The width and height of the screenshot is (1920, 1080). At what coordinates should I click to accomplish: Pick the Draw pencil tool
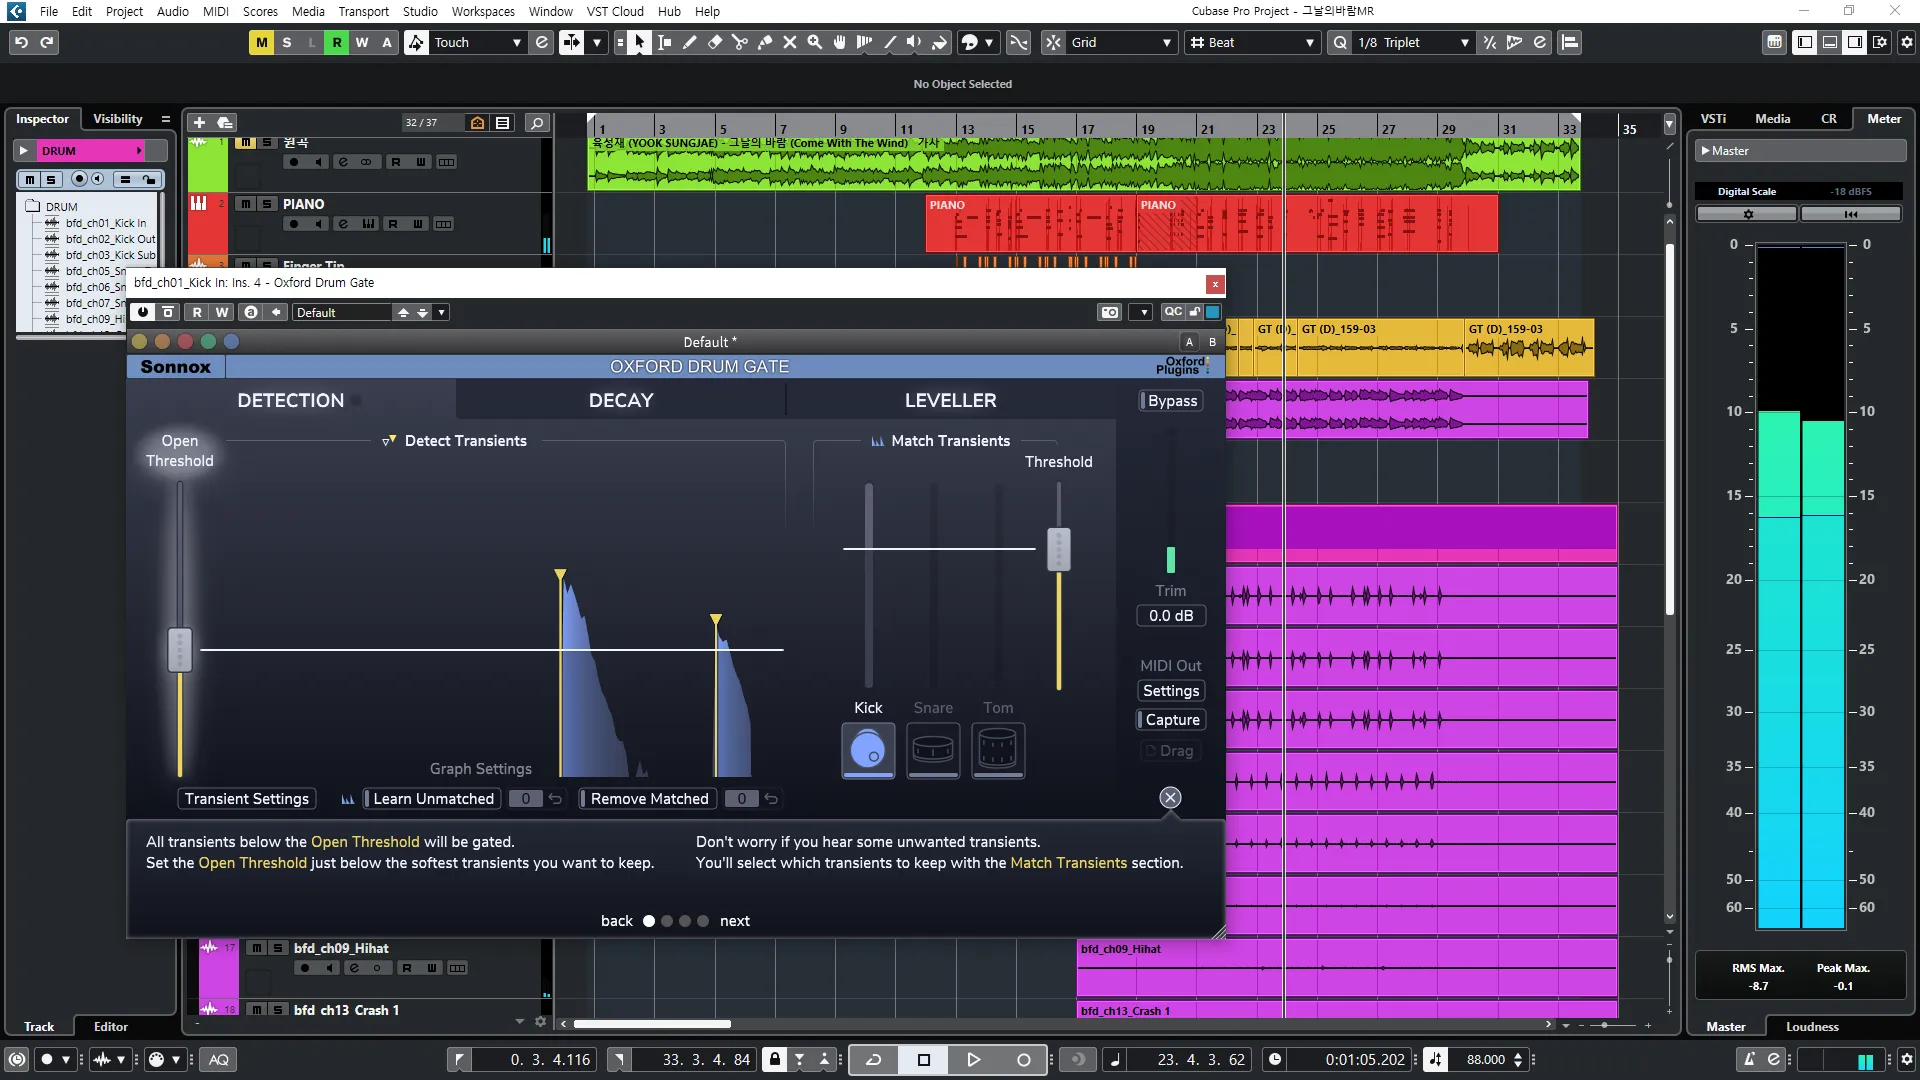point(689,42)
